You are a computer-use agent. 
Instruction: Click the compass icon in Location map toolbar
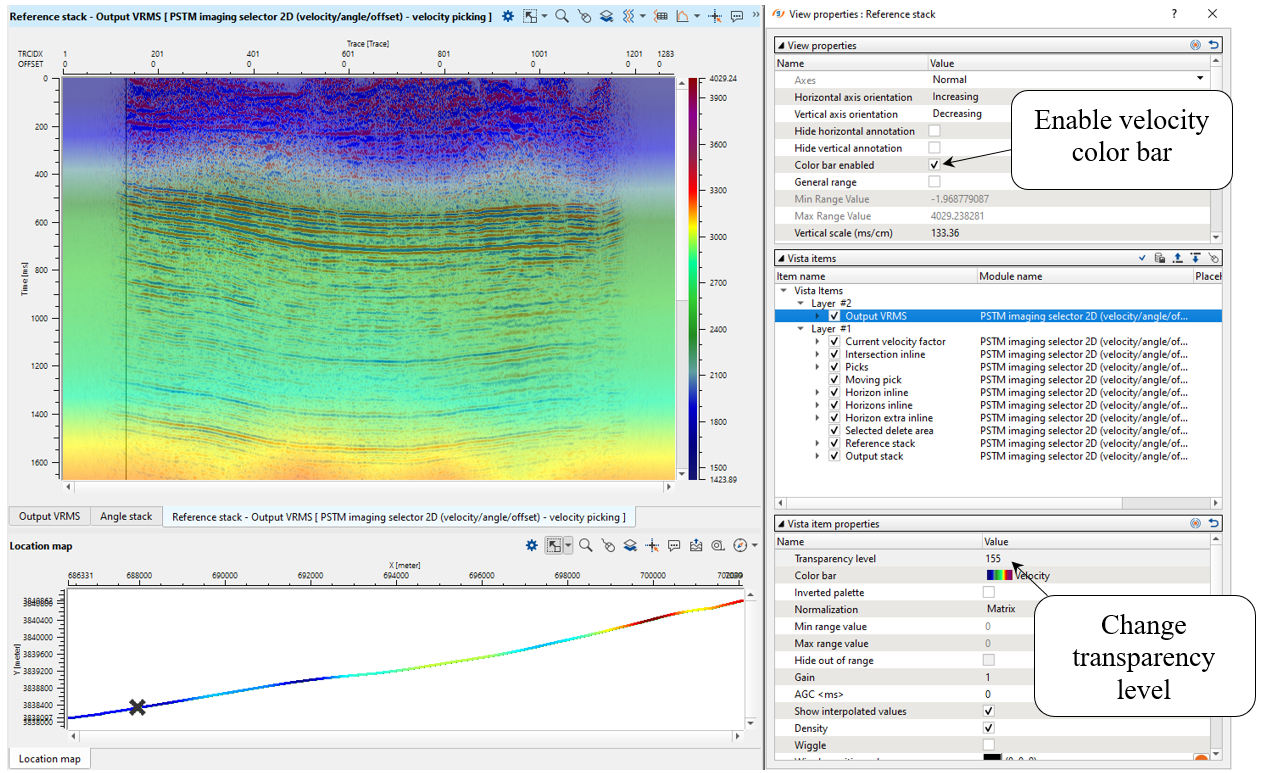coord(739,546)
